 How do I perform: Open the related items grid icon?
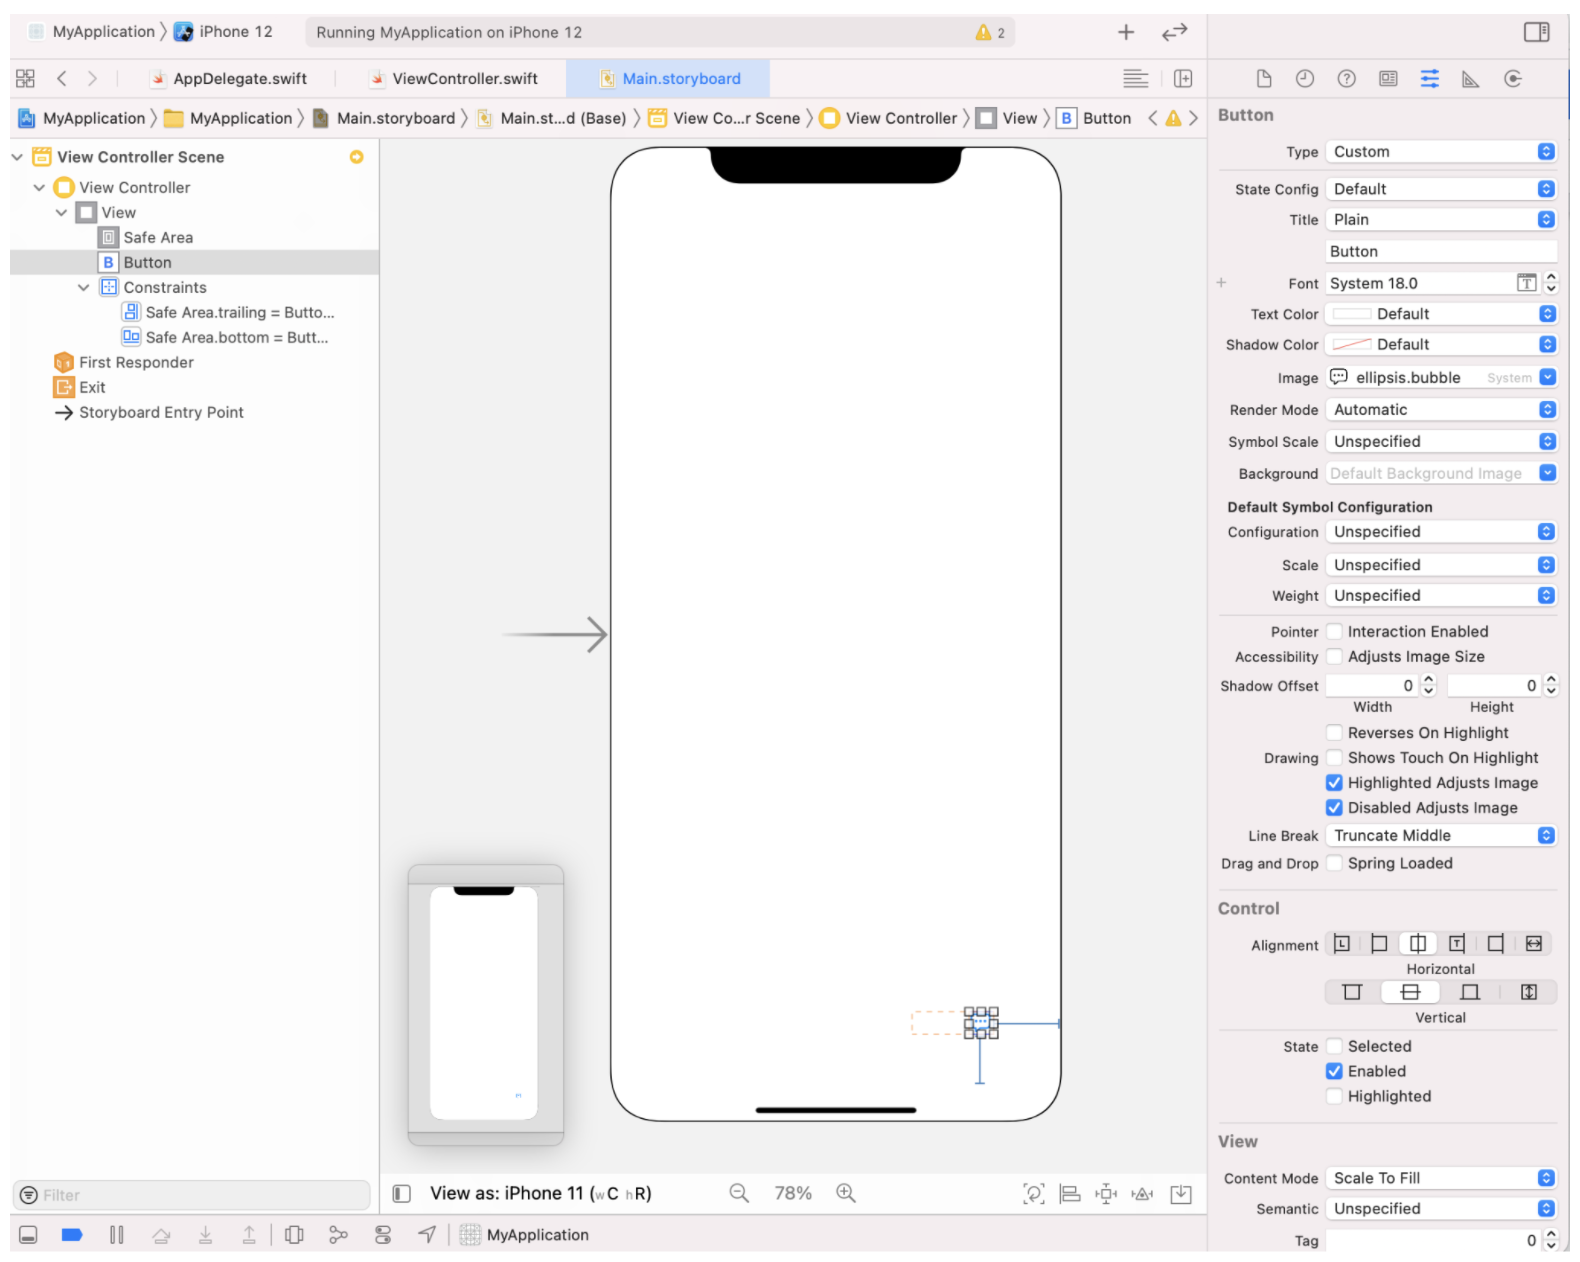point(26,78)
